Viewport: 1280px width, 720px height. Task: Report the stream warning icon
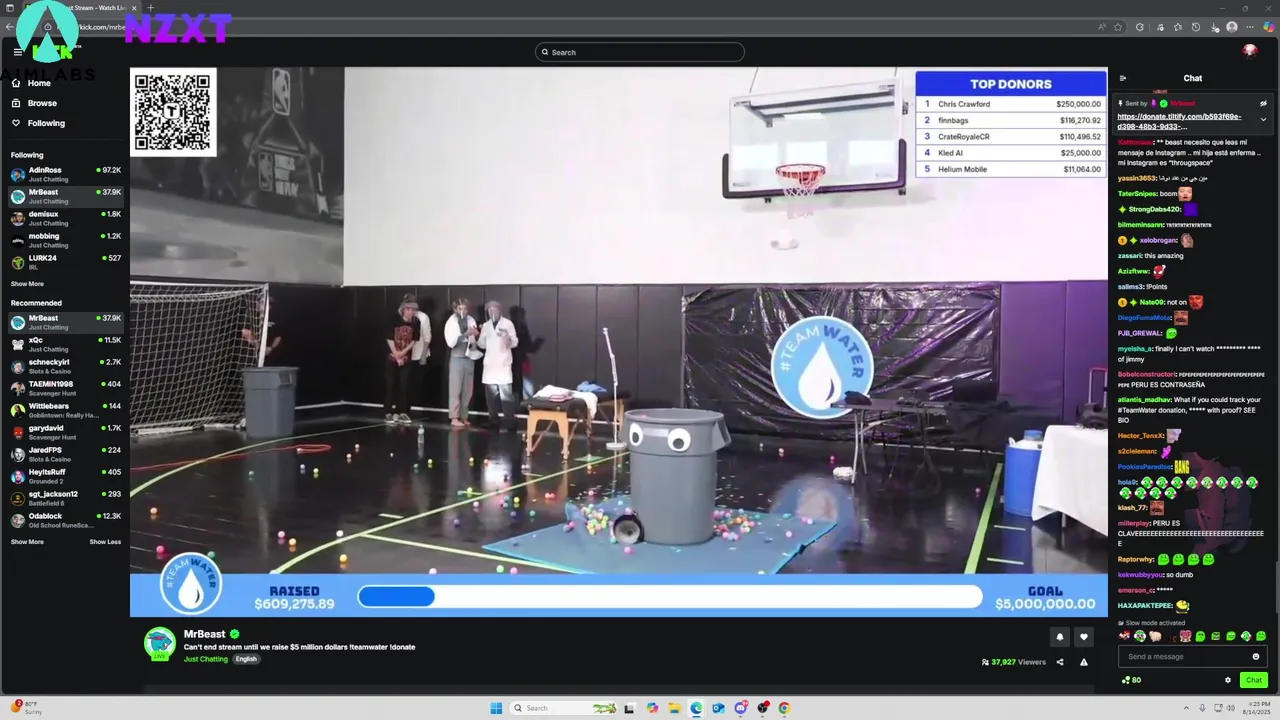pos(1084,662)
